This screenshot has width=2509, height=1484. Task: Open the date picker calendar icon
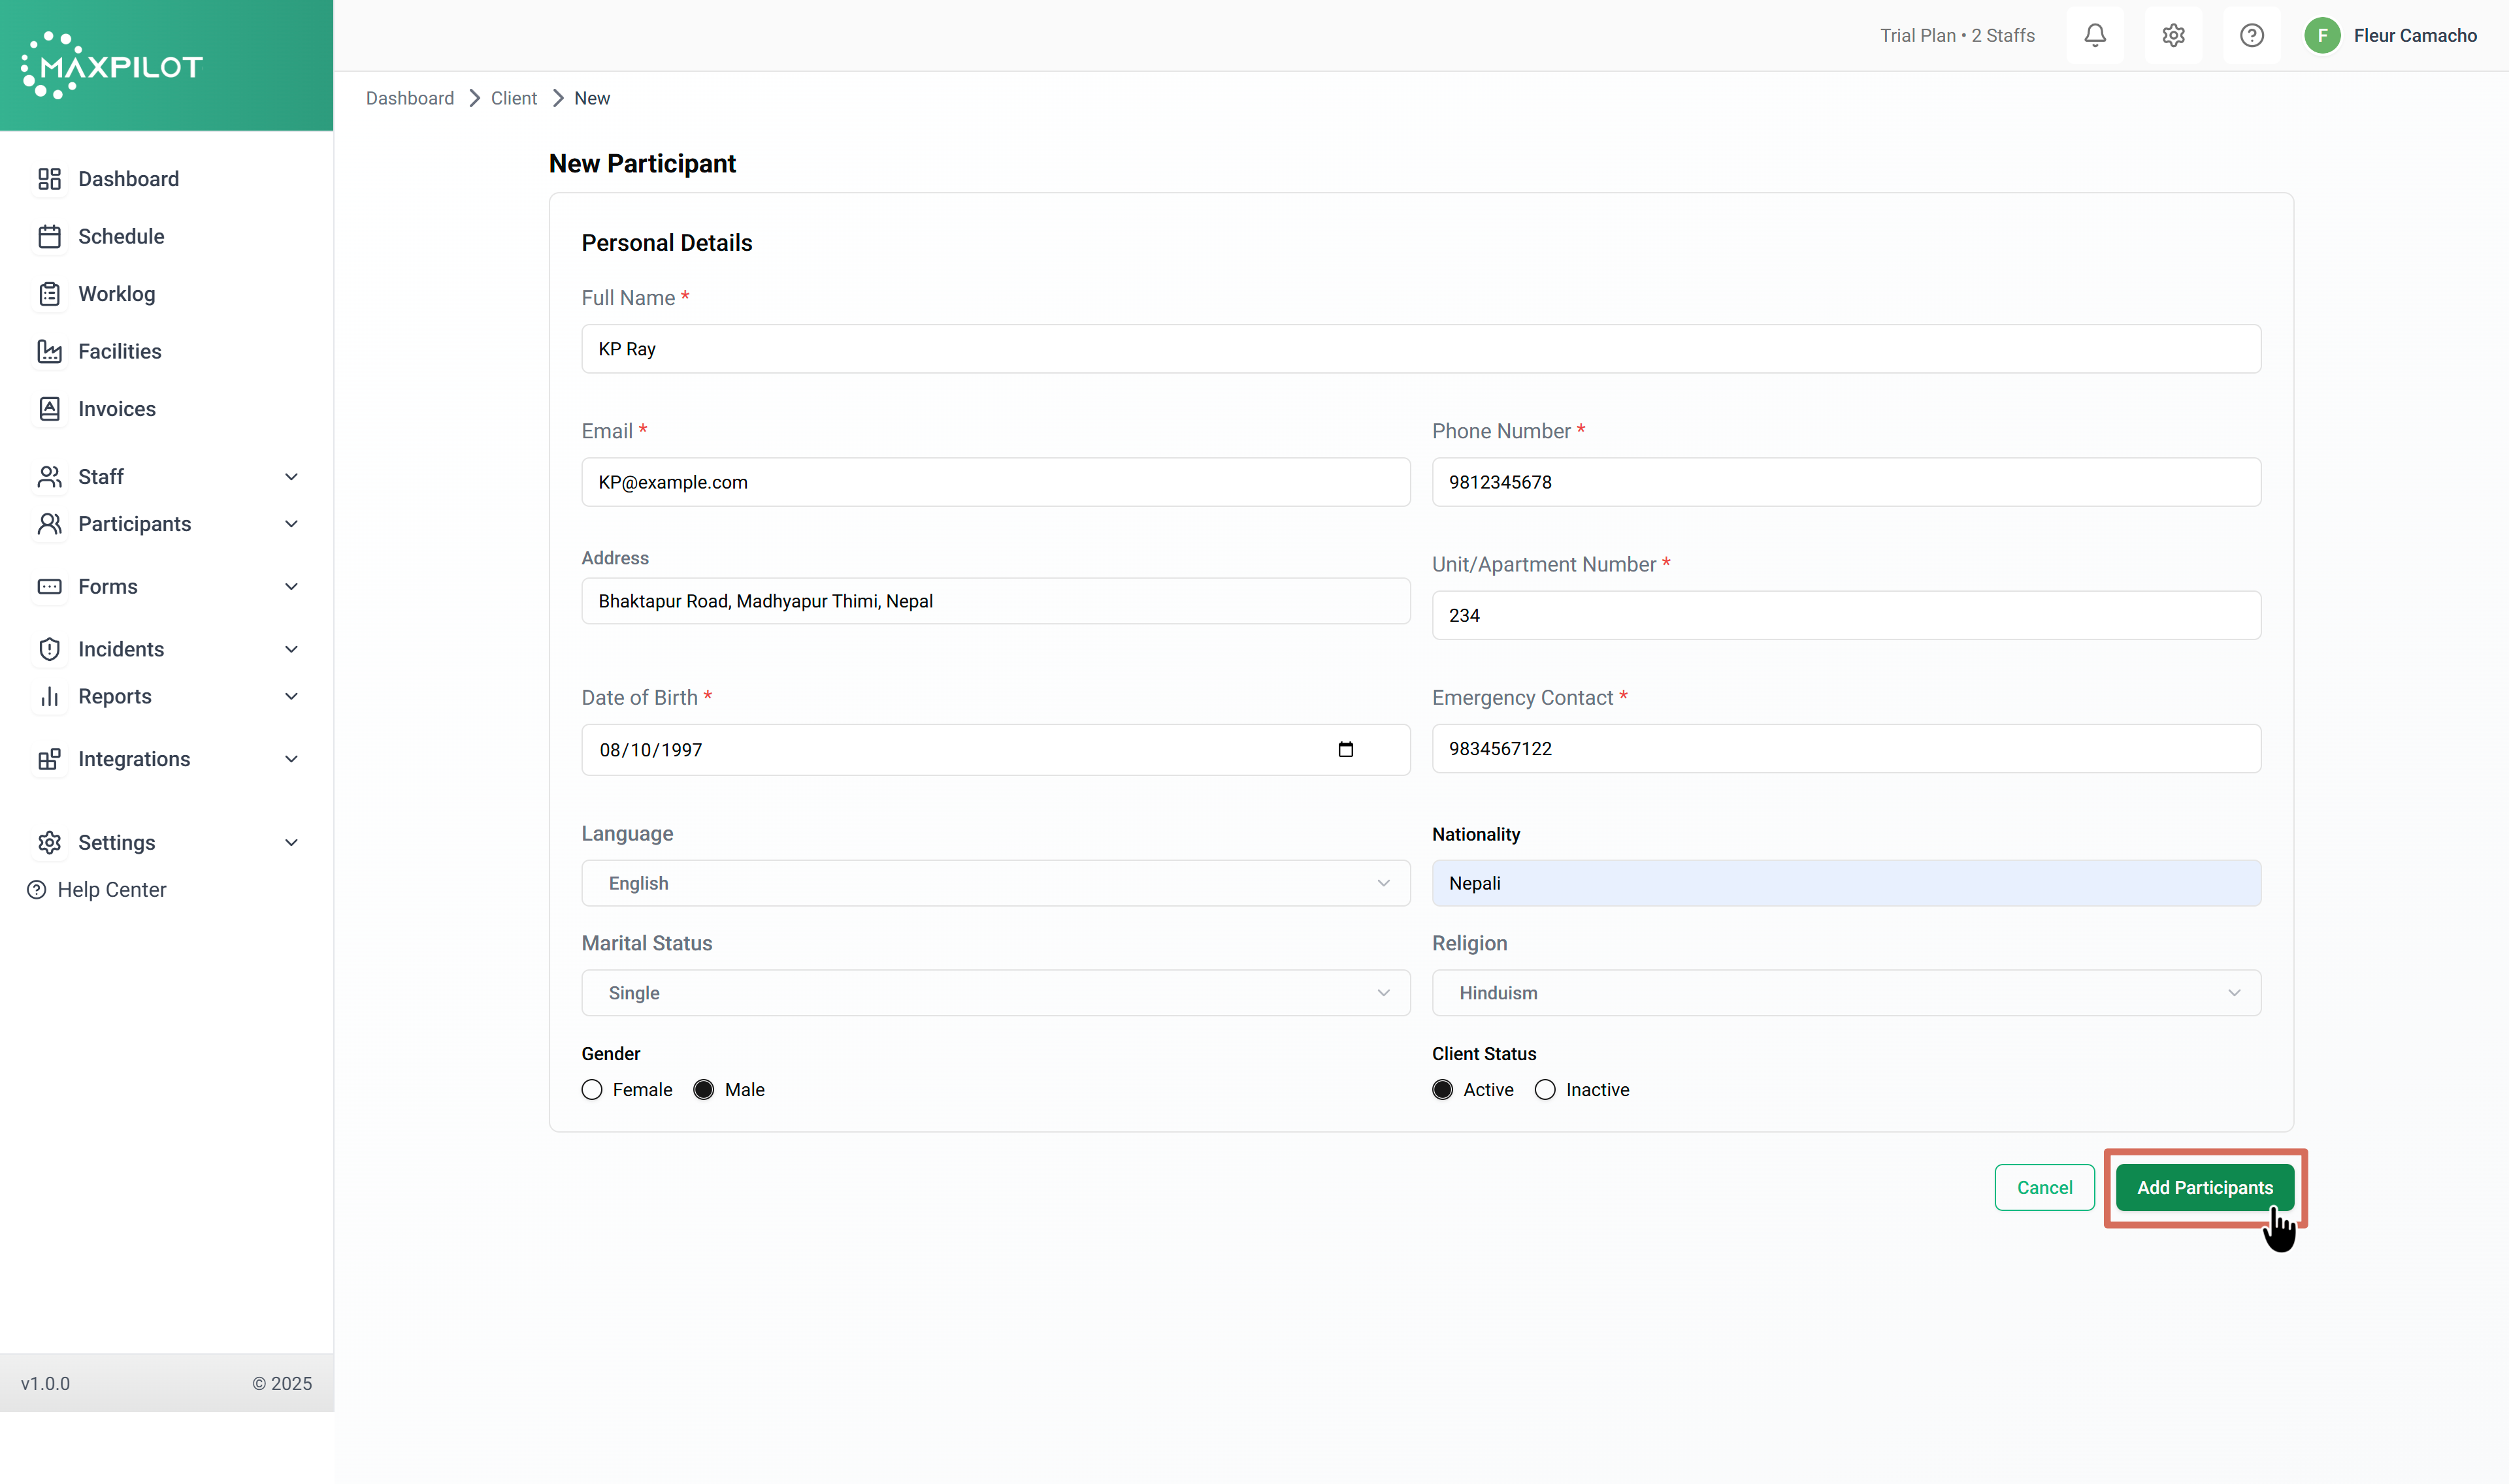[x=1345, y=749]
